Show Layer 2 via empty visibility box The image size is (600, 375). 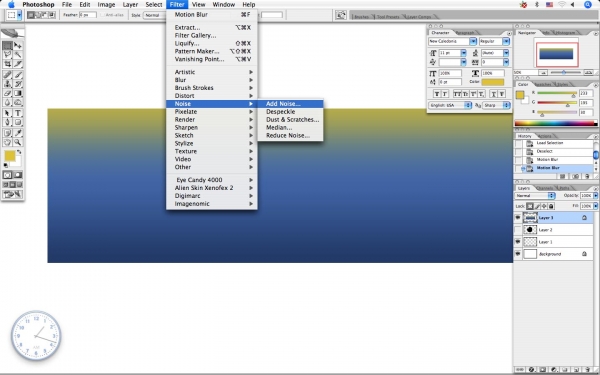(x=518, y=230)
